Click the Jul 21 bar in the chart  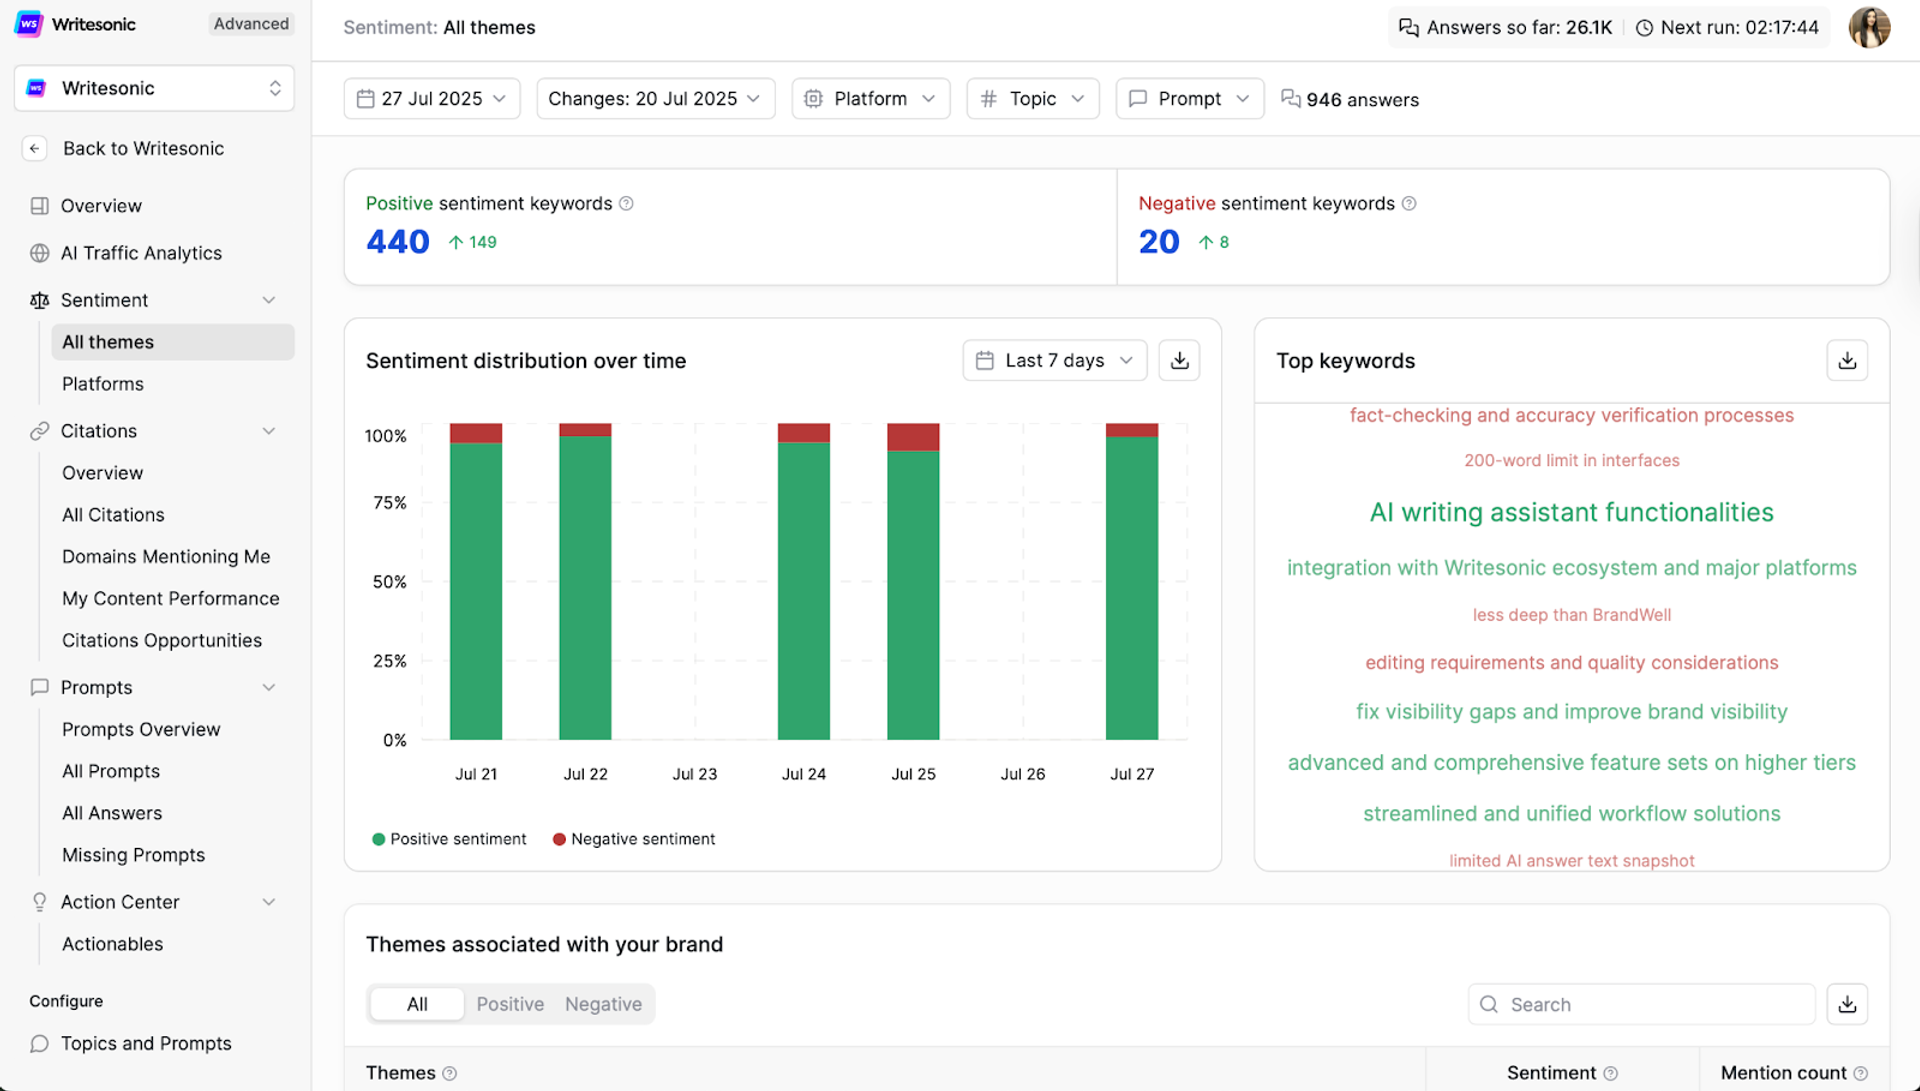476,582
